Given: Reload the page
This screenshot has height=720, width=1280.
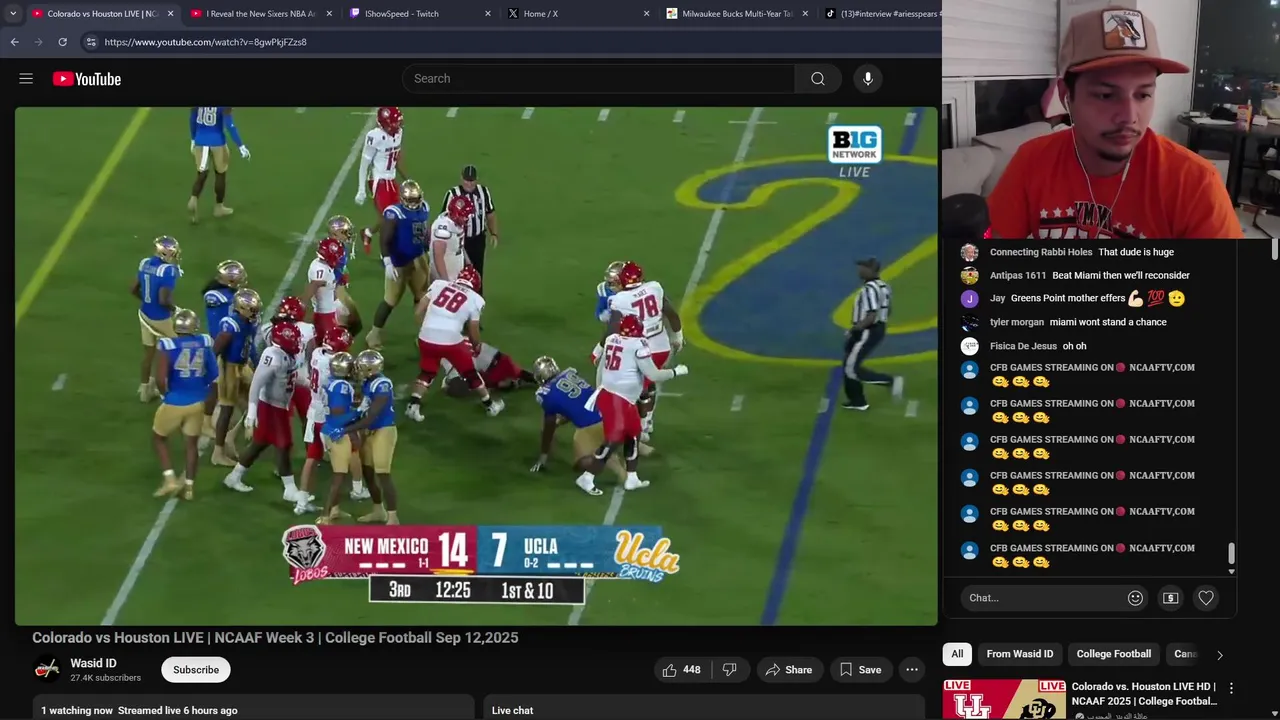Looking at the screenshot, I should [x=62, y=42].
